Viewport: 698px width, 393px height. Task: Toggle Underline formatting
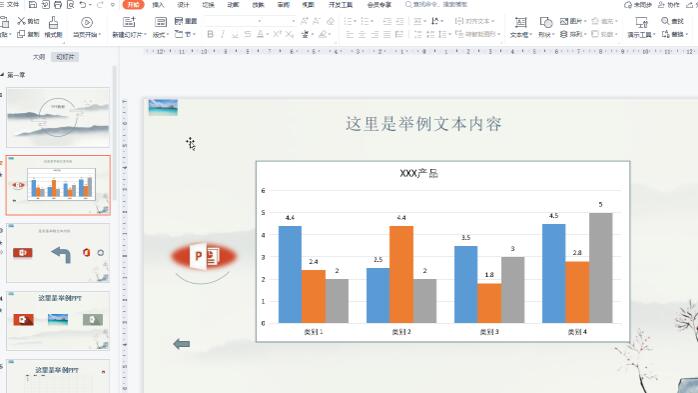tap(235, 34)
